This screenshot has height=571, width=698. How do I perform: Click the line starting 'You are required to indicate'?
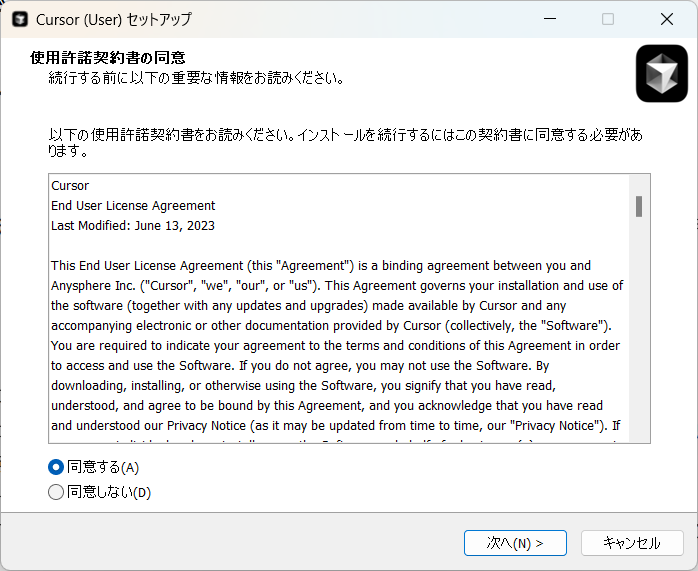point(335,346)
